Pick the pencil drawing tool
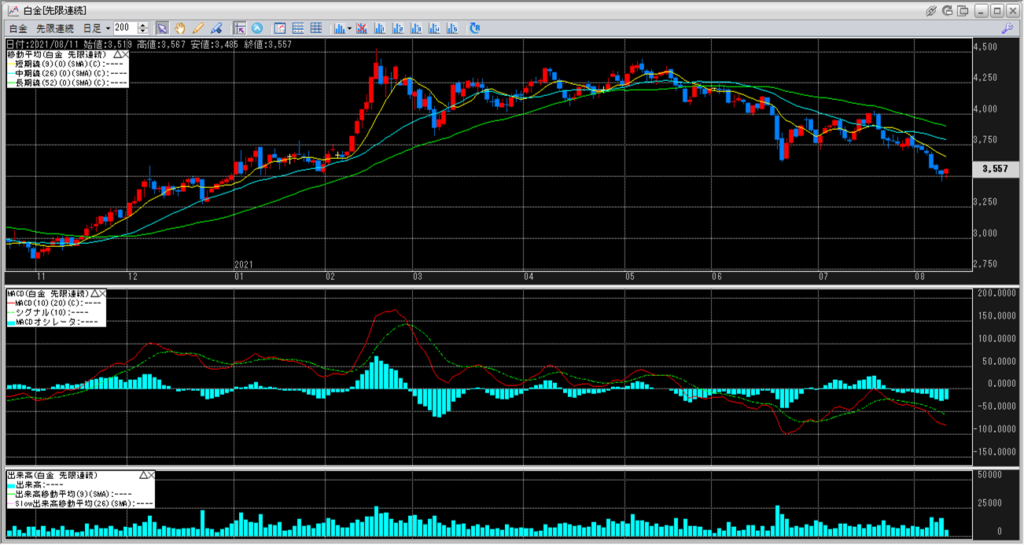 point(198,28)
